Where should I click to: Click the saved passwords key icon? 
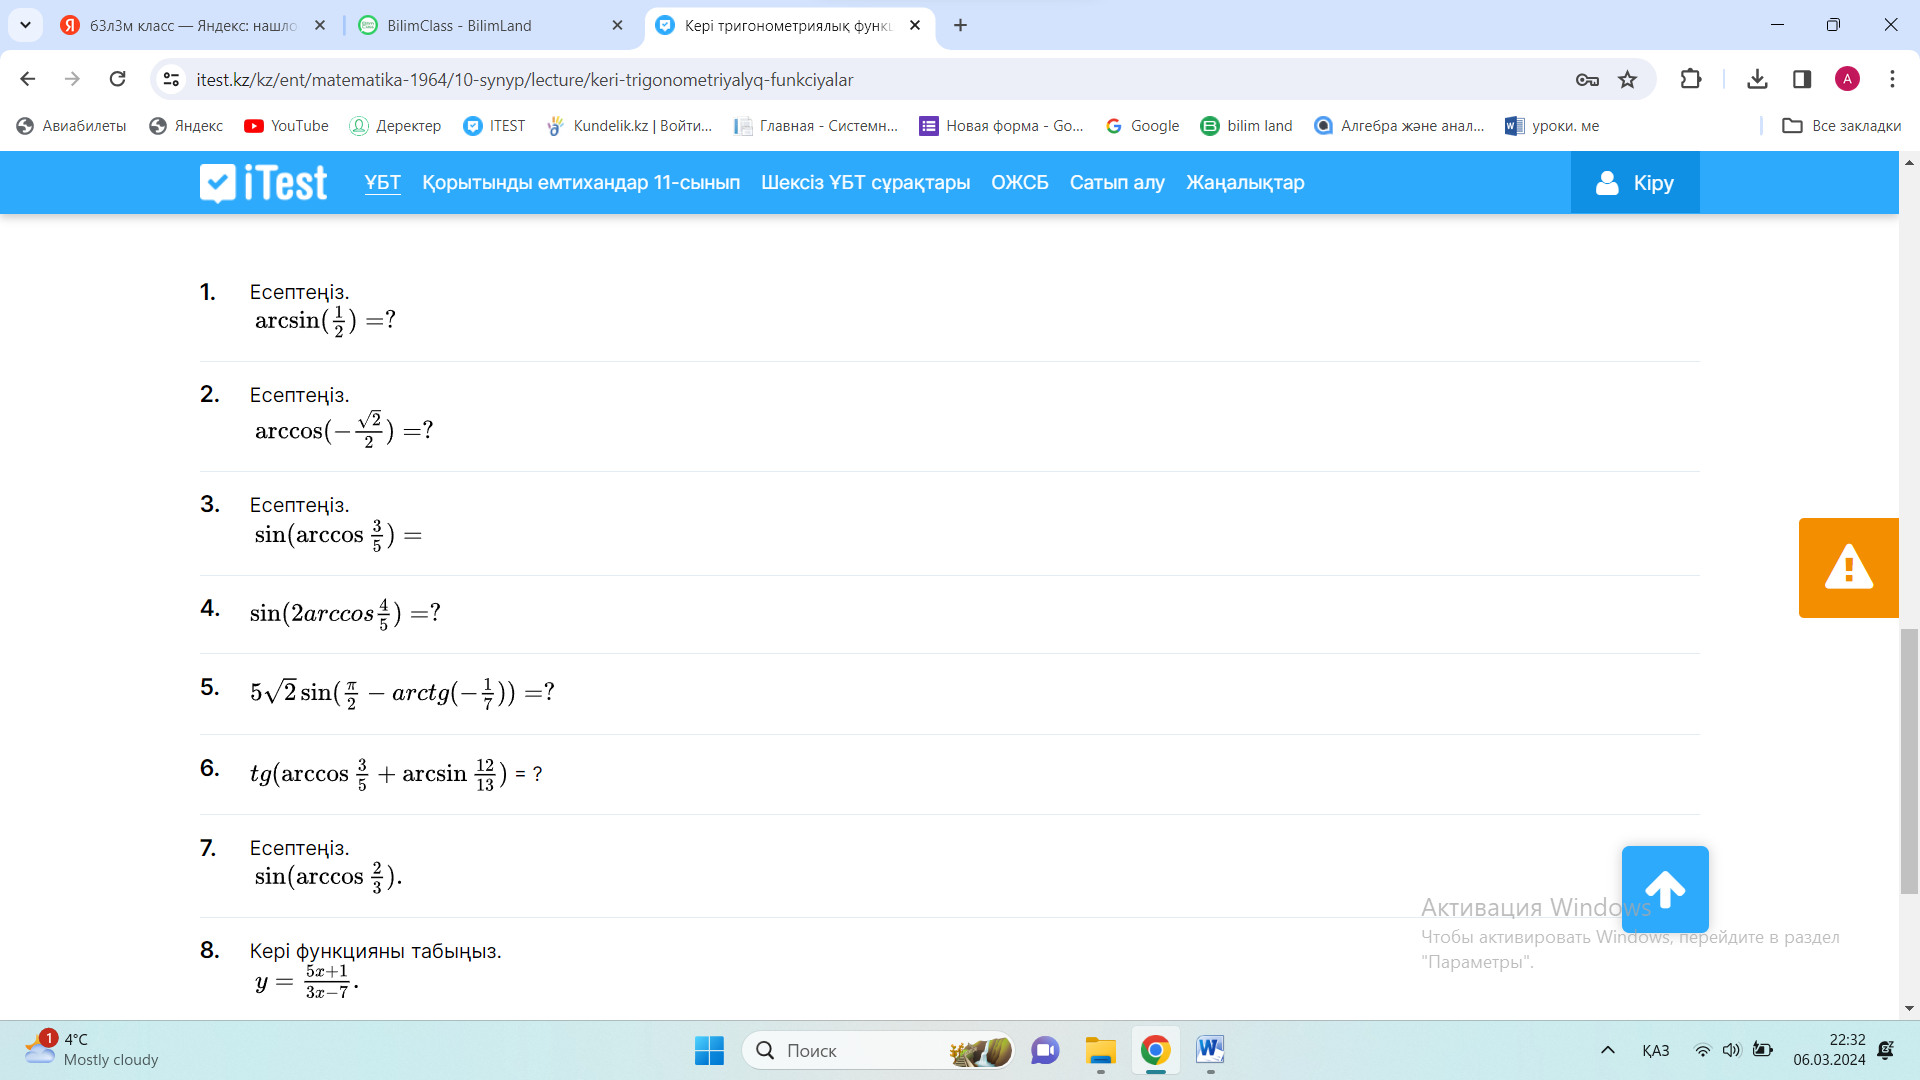(1587, 80)
